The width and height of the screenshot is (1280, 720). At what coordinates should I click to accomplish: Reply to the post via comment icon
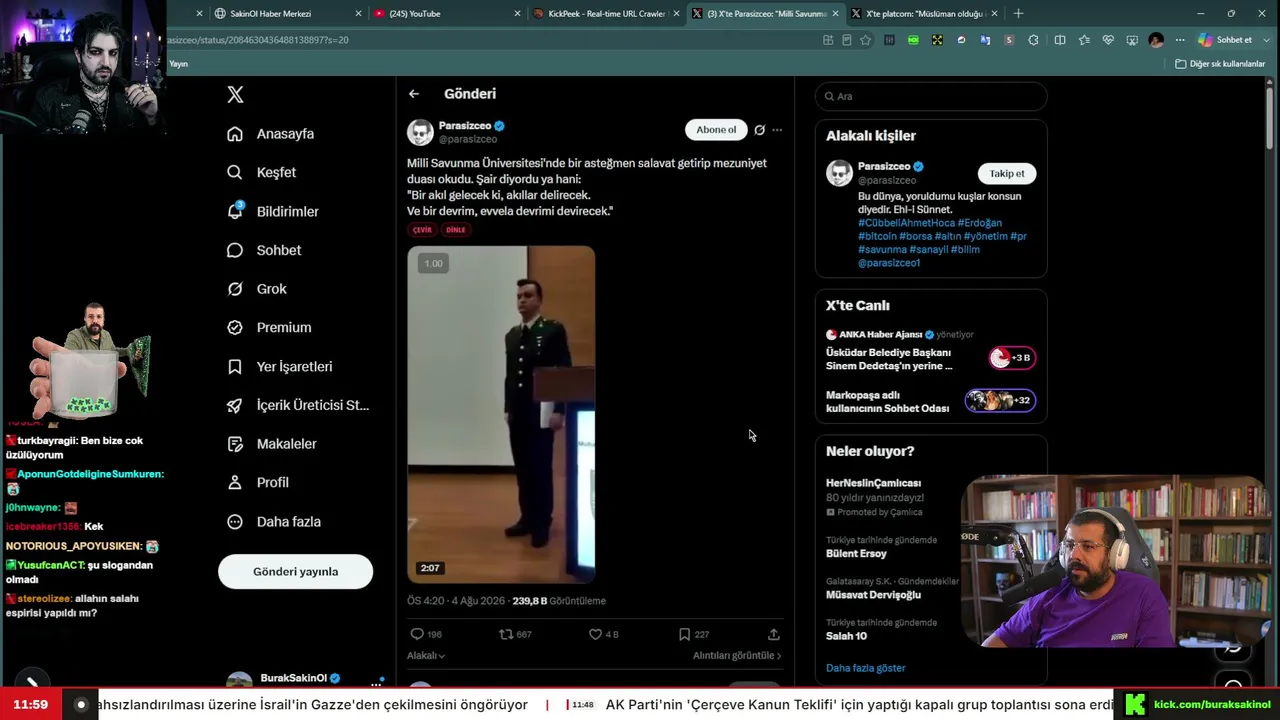(417, 634)
